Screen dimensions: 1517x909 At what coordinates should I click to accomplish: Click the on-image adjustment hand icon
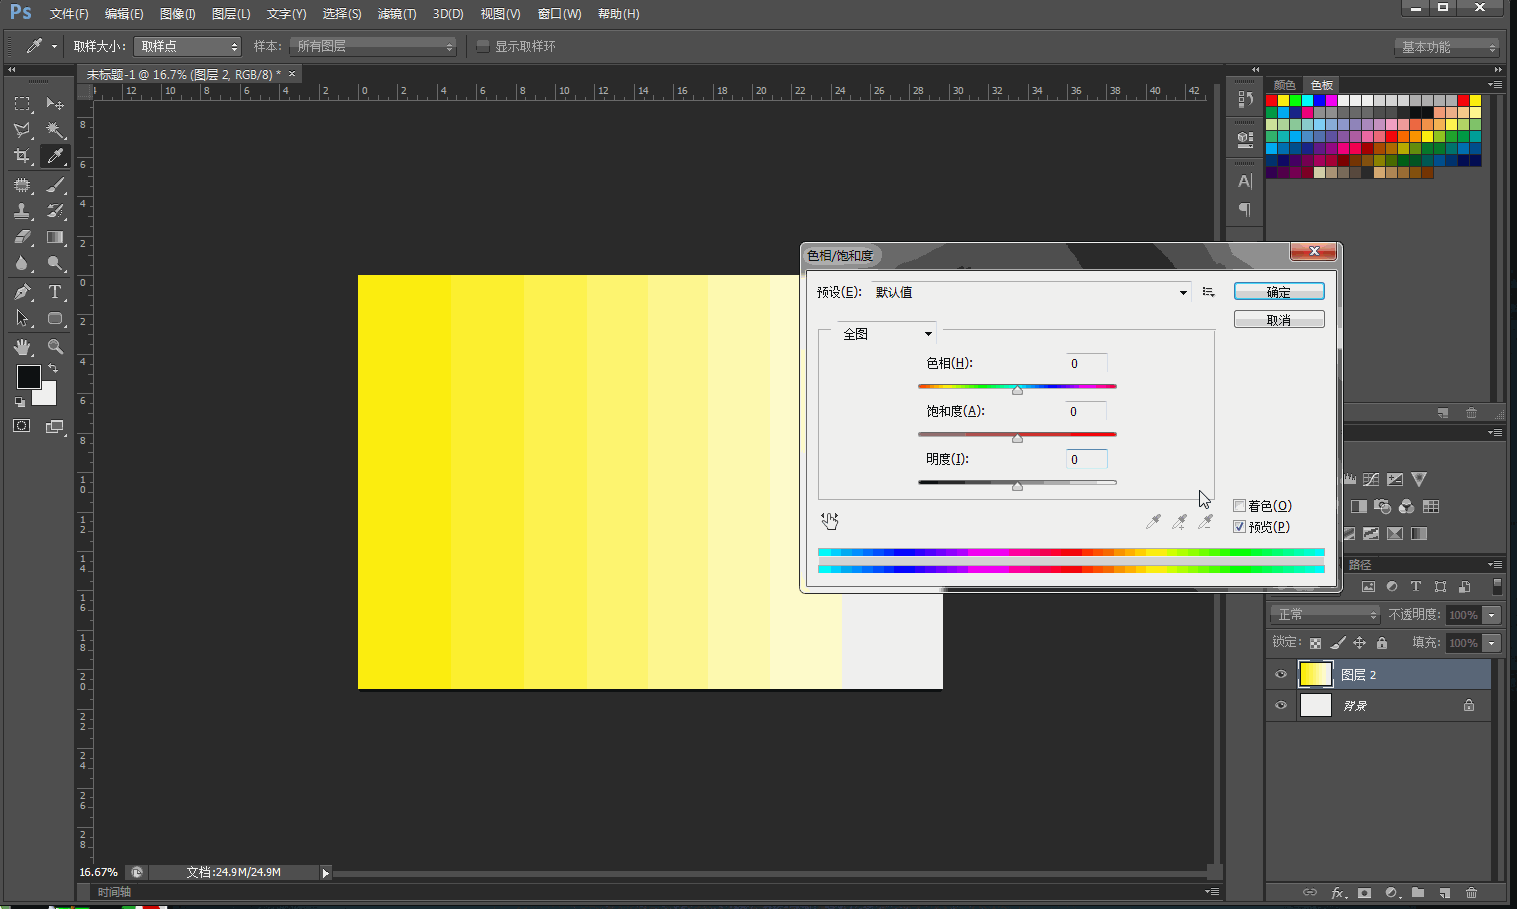click(830, 521)
